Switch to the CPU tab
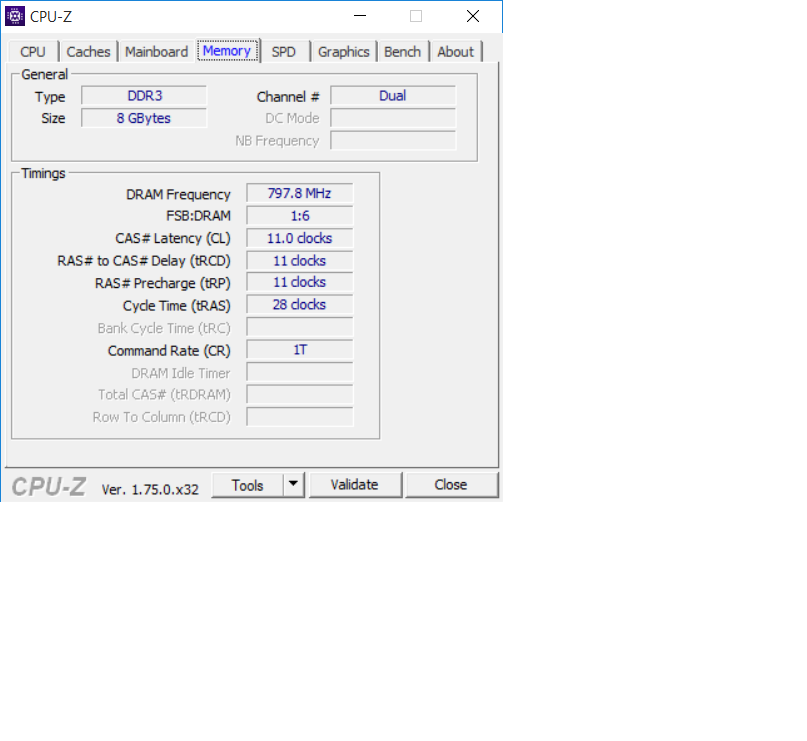The height and width of the screenshot is (741, 807). pyautogui.click(x=33, y=52)
